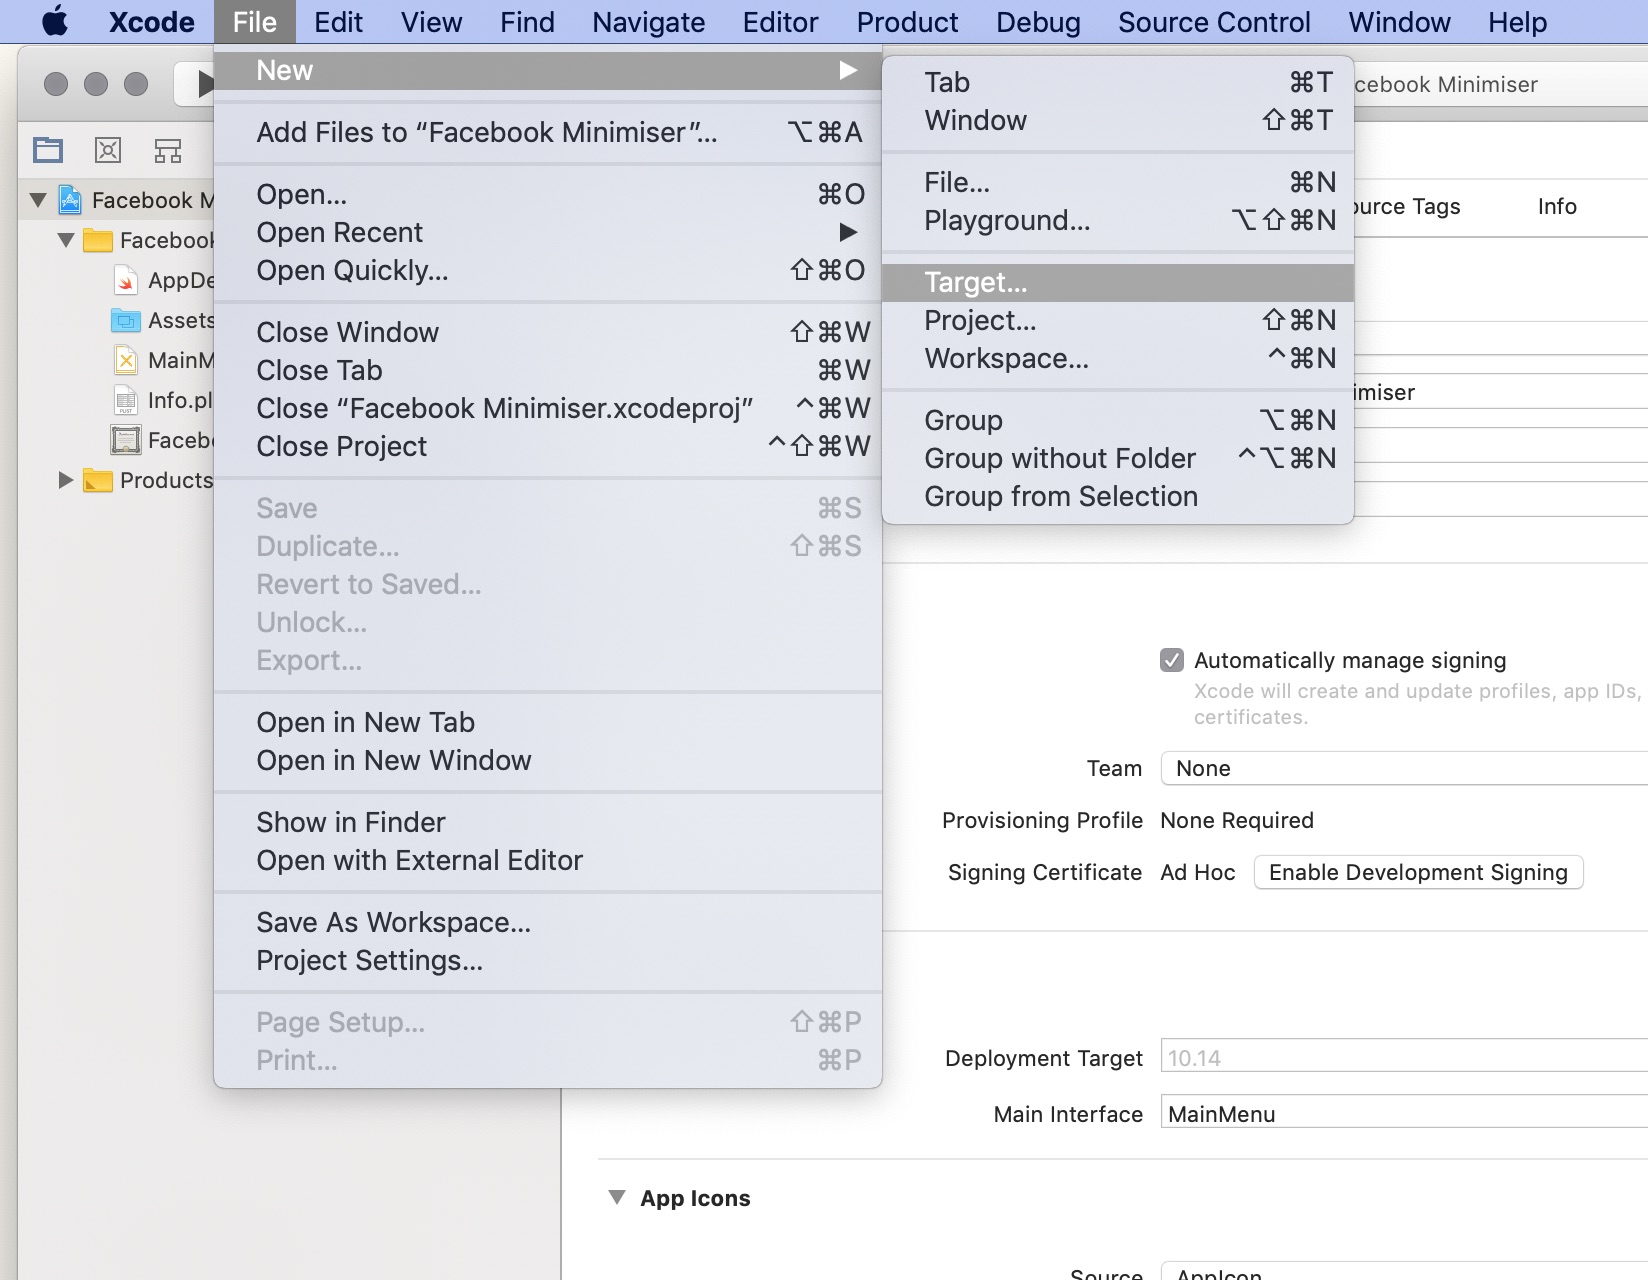Show the Project navigator

(48, 150)
